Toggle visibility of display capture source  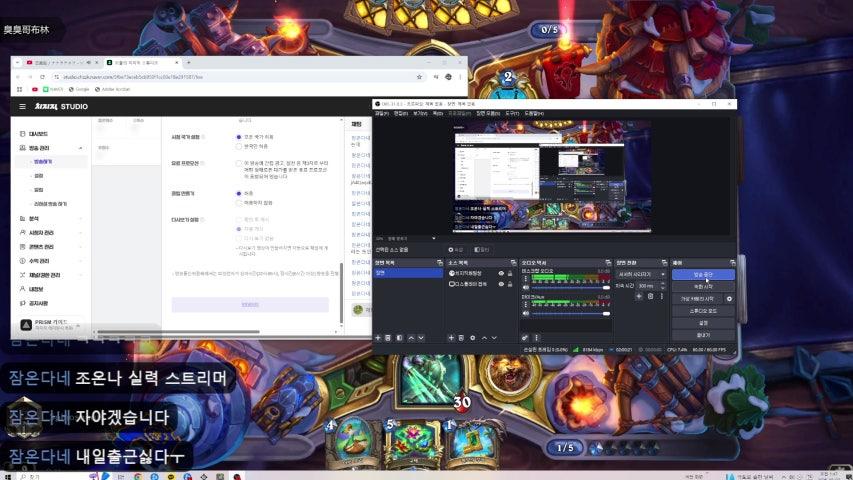(501, 284)
